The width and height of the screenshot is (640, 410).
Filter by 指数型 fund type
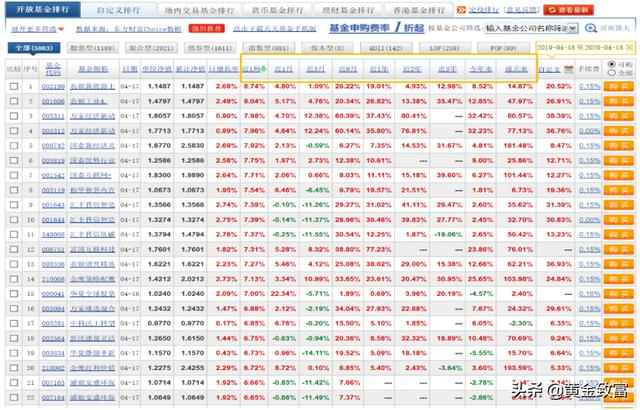(269, 48)
